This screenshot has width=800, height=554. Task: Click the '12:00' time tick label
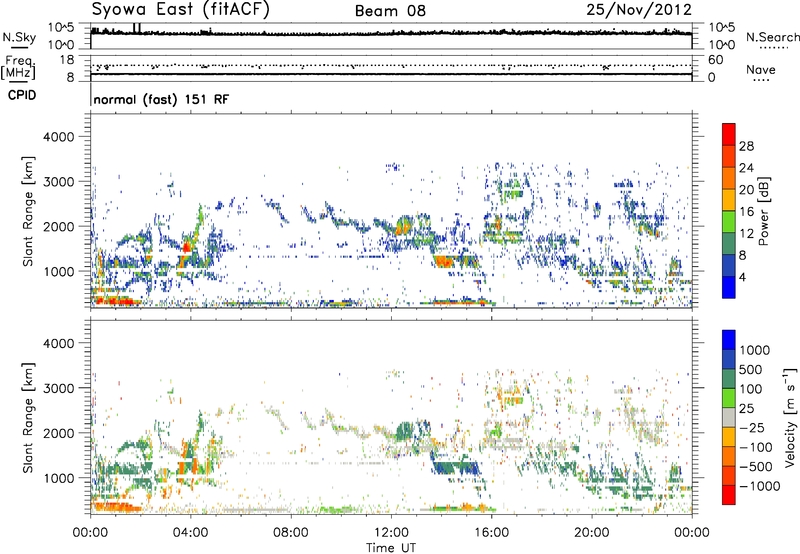click(x=391, y=533)
